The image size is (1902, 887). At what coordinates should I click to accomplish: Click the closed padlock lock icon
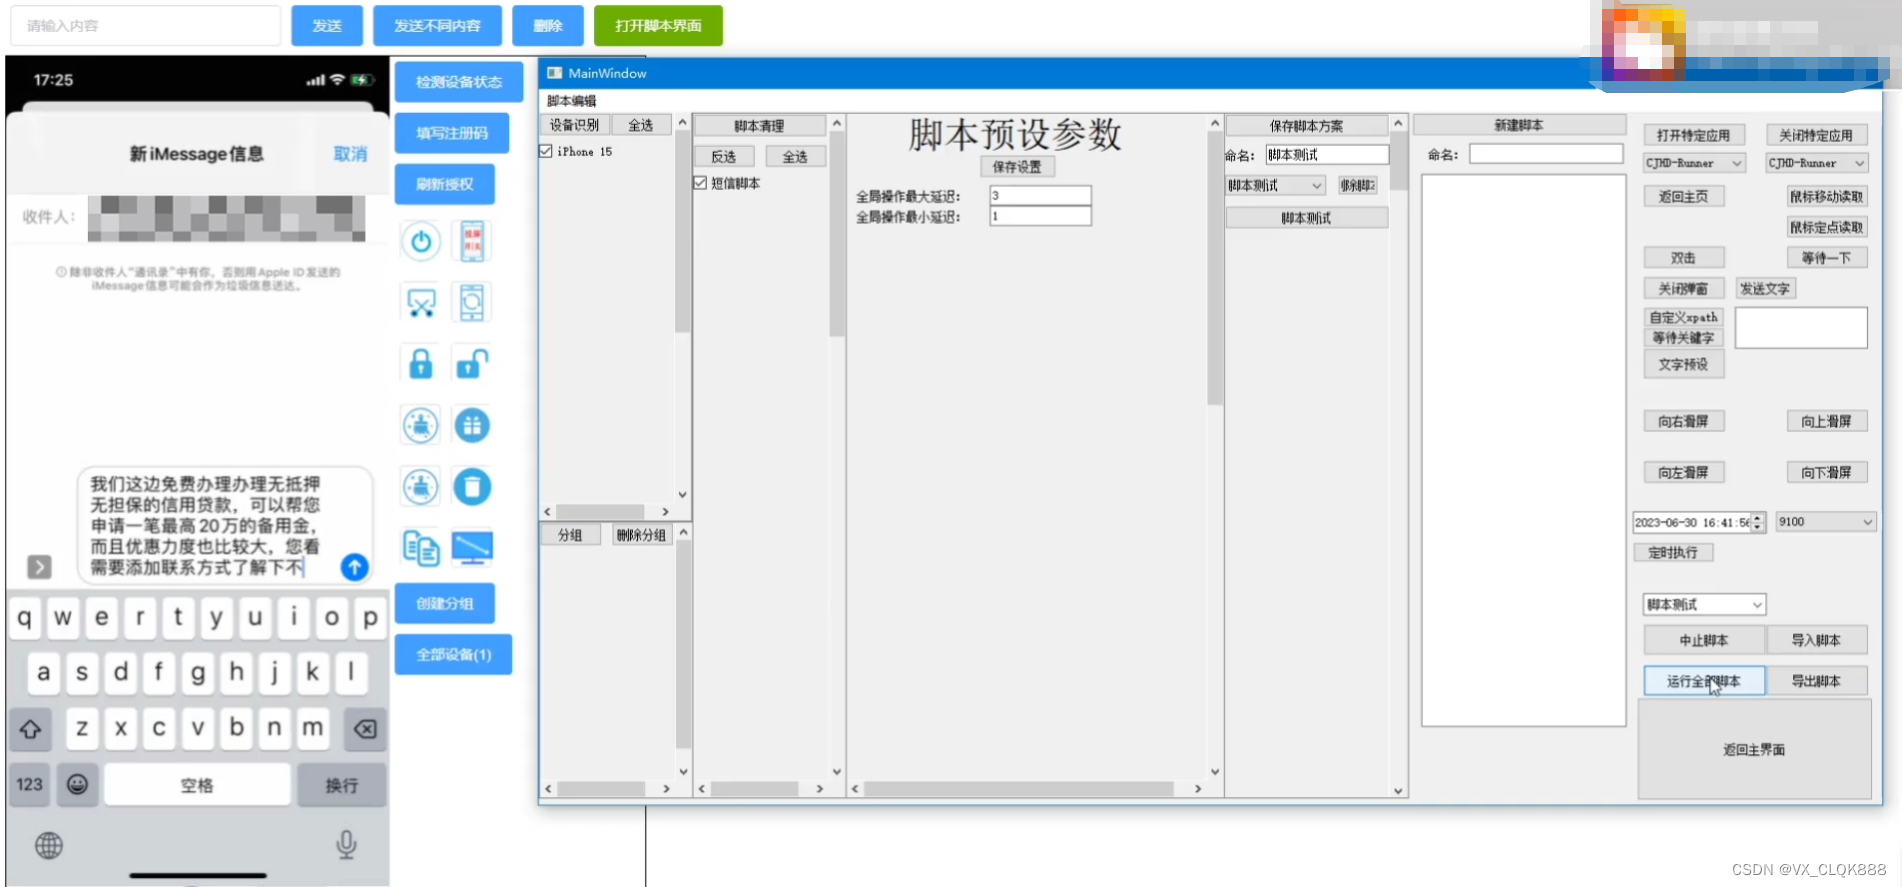pos(421,364)
